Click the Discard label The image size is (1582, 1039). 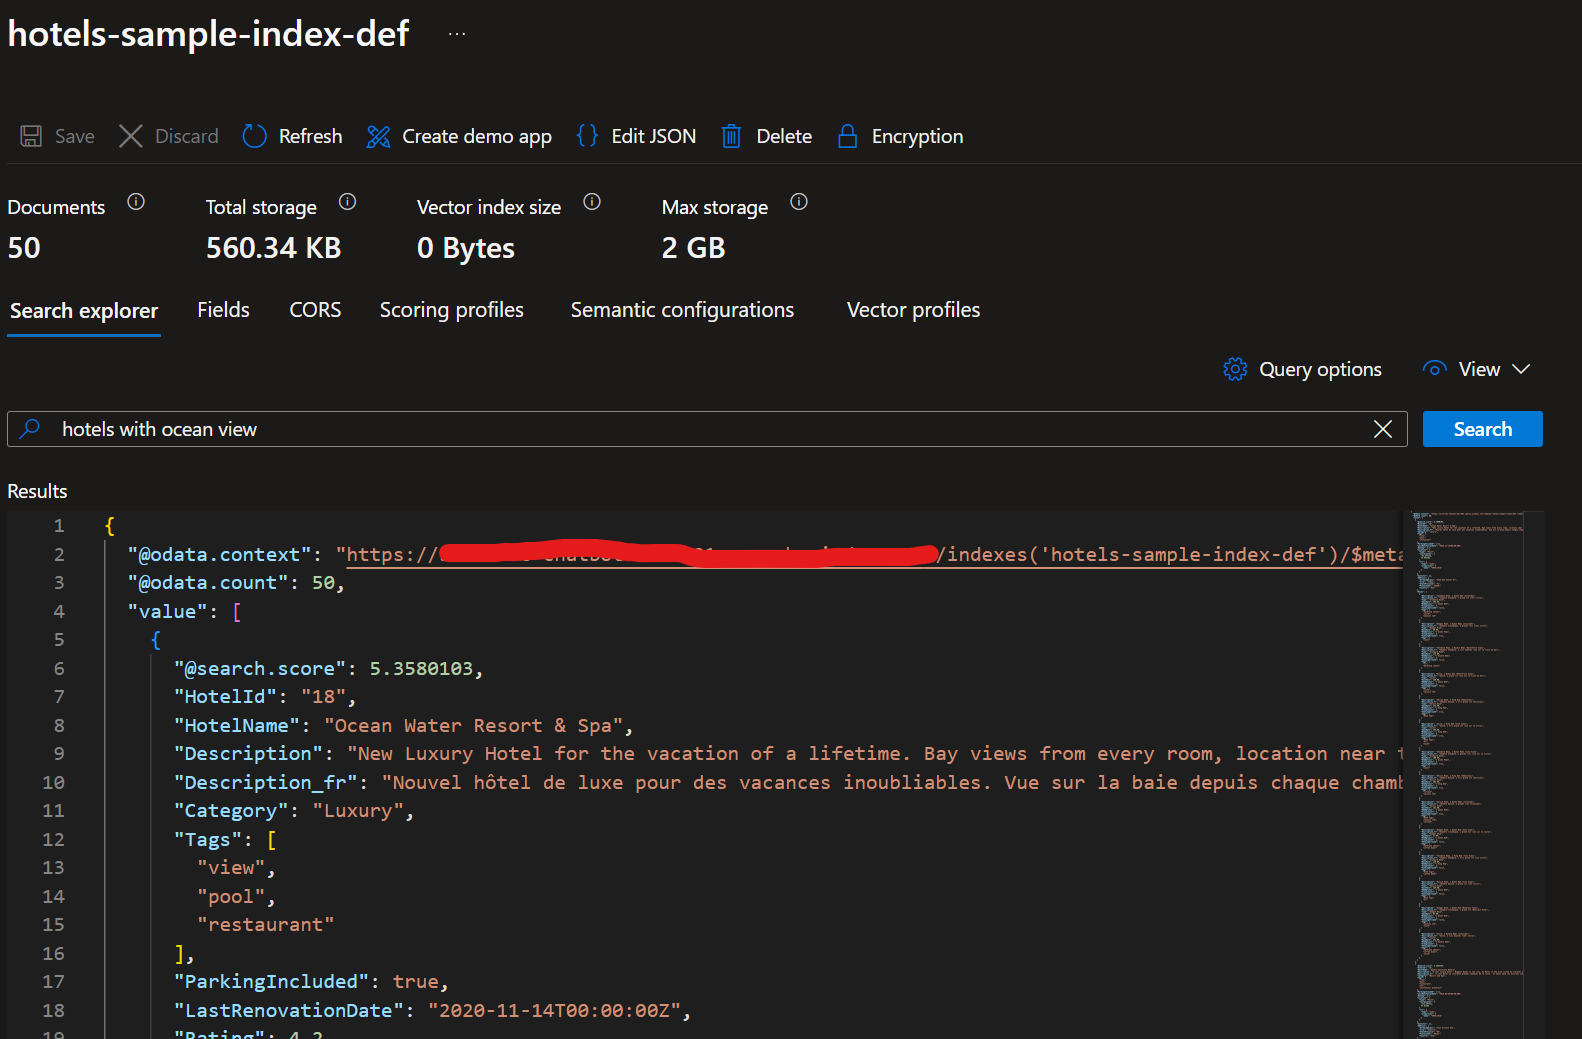[x=187, y=136]
